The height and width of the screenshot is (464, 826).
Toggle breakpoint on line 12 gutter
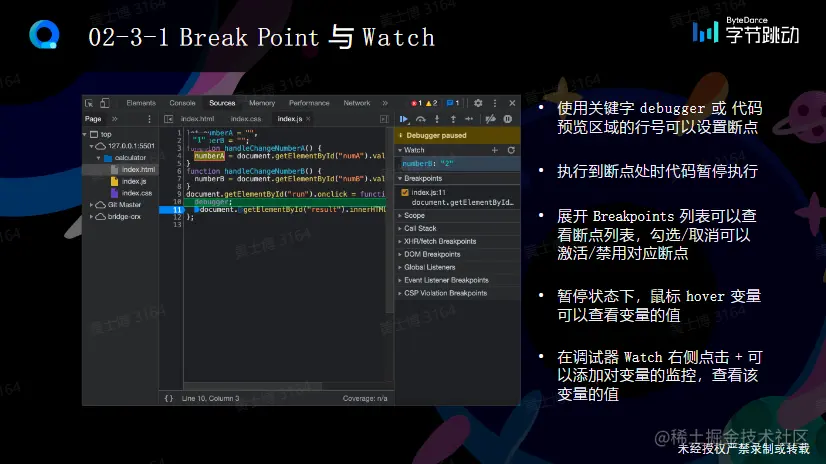click(177, 217)
